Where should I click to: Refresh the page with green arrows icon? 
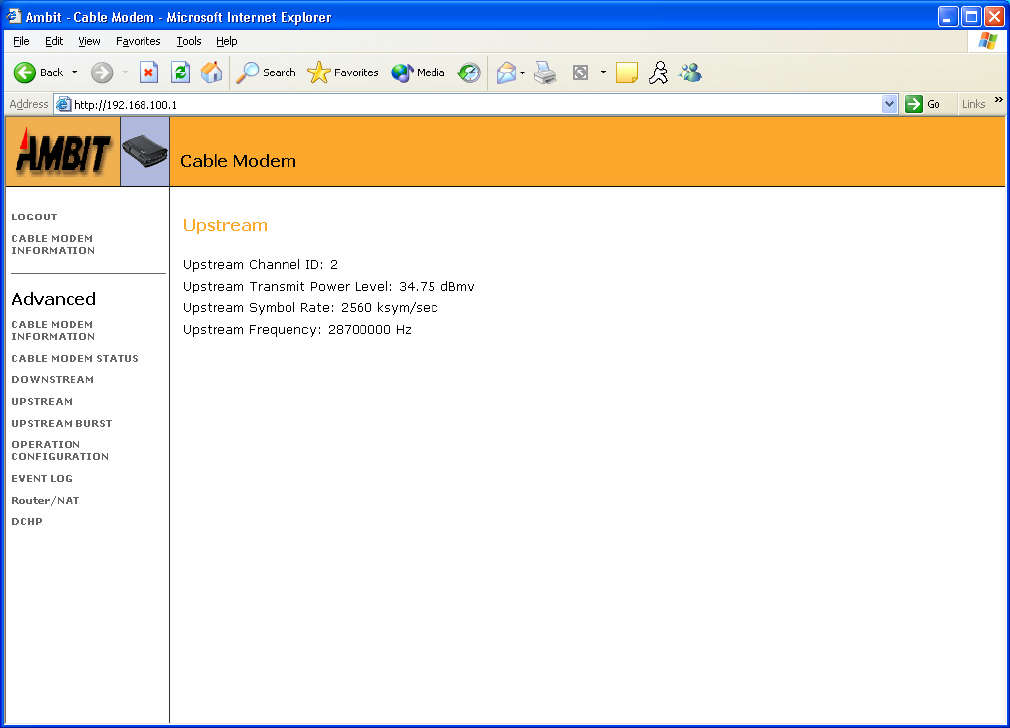point(180,73)
